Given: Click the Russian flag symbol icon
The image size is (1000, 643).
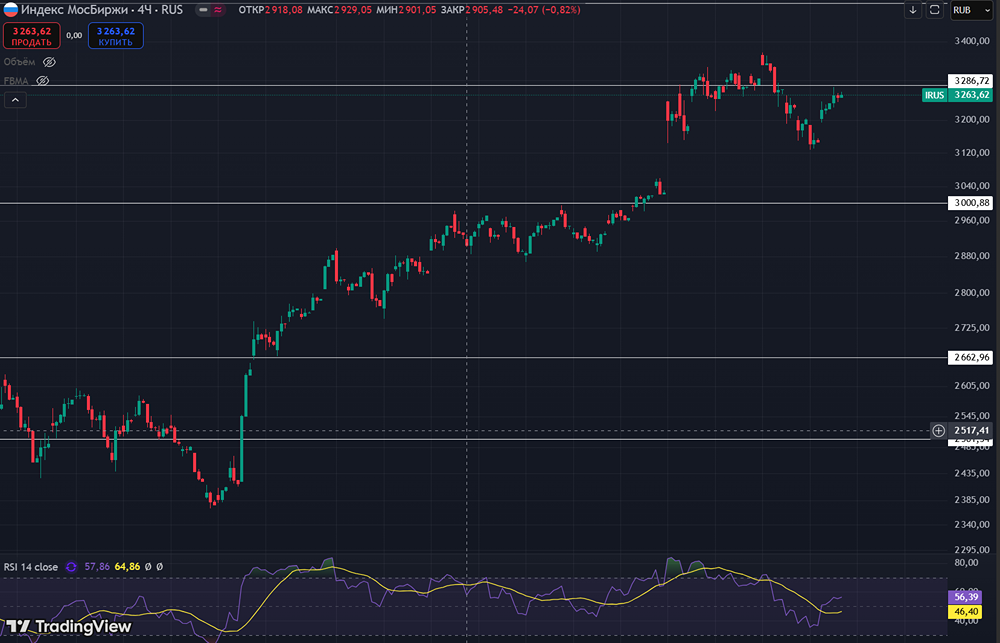Looking at the screenshot, I should click(10, 10).
